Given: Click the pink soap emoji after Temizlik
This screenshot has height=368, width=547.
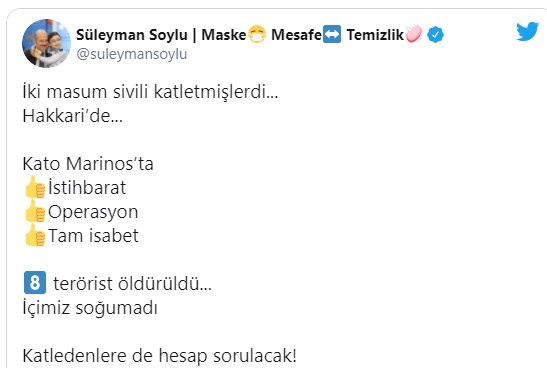Looking at the screenshot, I should pyautogui.click(x=414, y=34).
